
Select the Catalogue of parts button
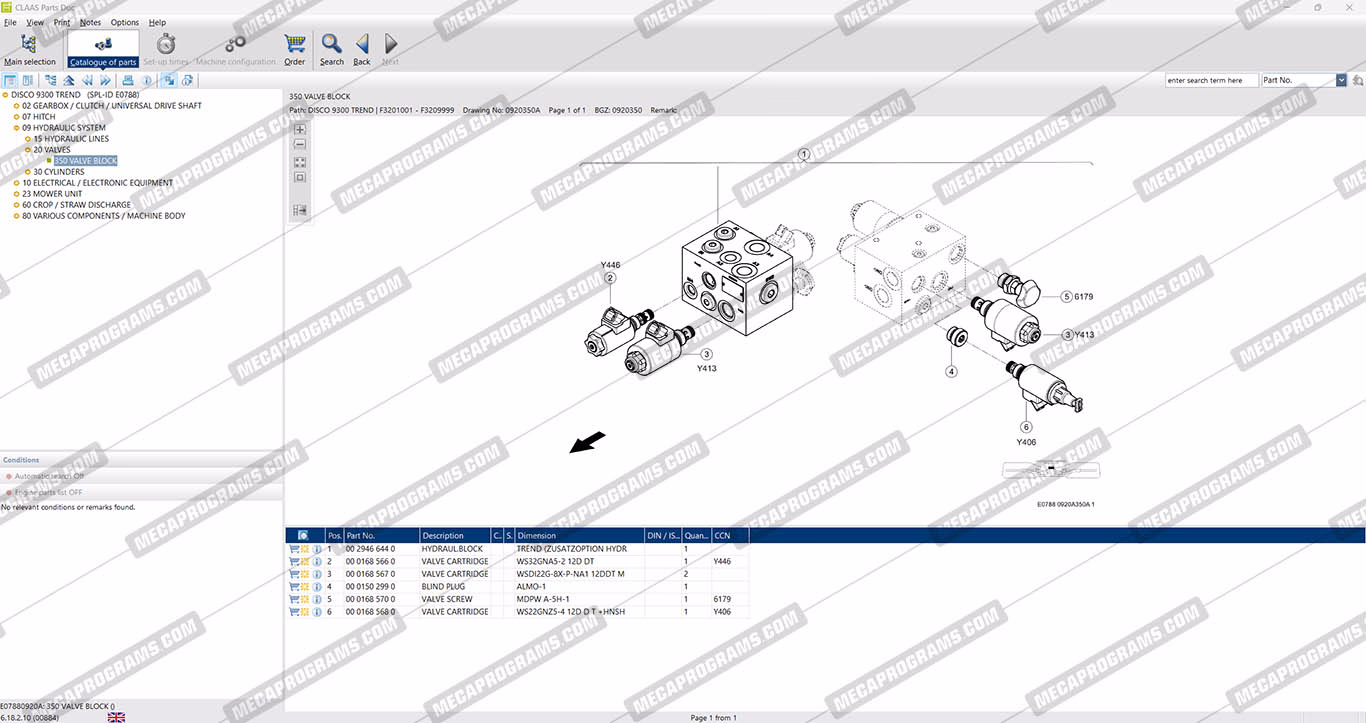tap(103, 49)
